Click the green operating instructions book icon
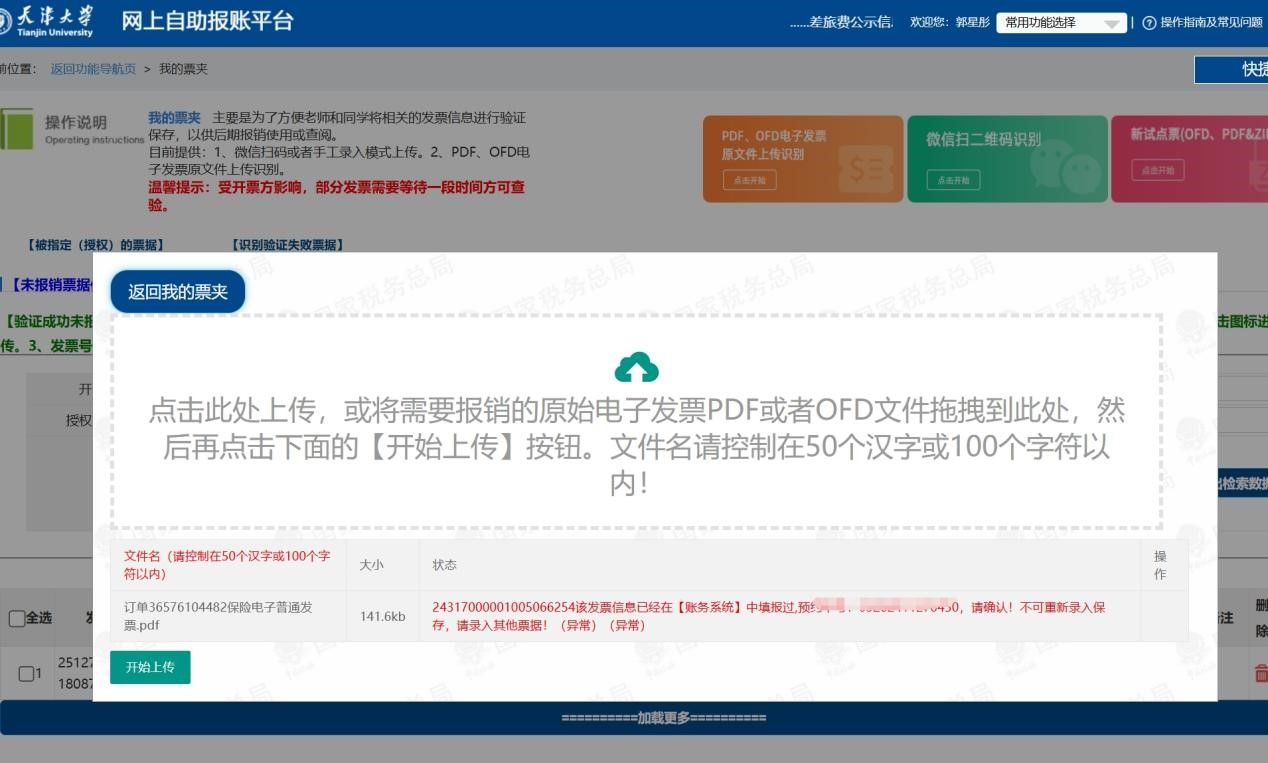The height and width of the screenshot is (763, 1268). point(16,129)
